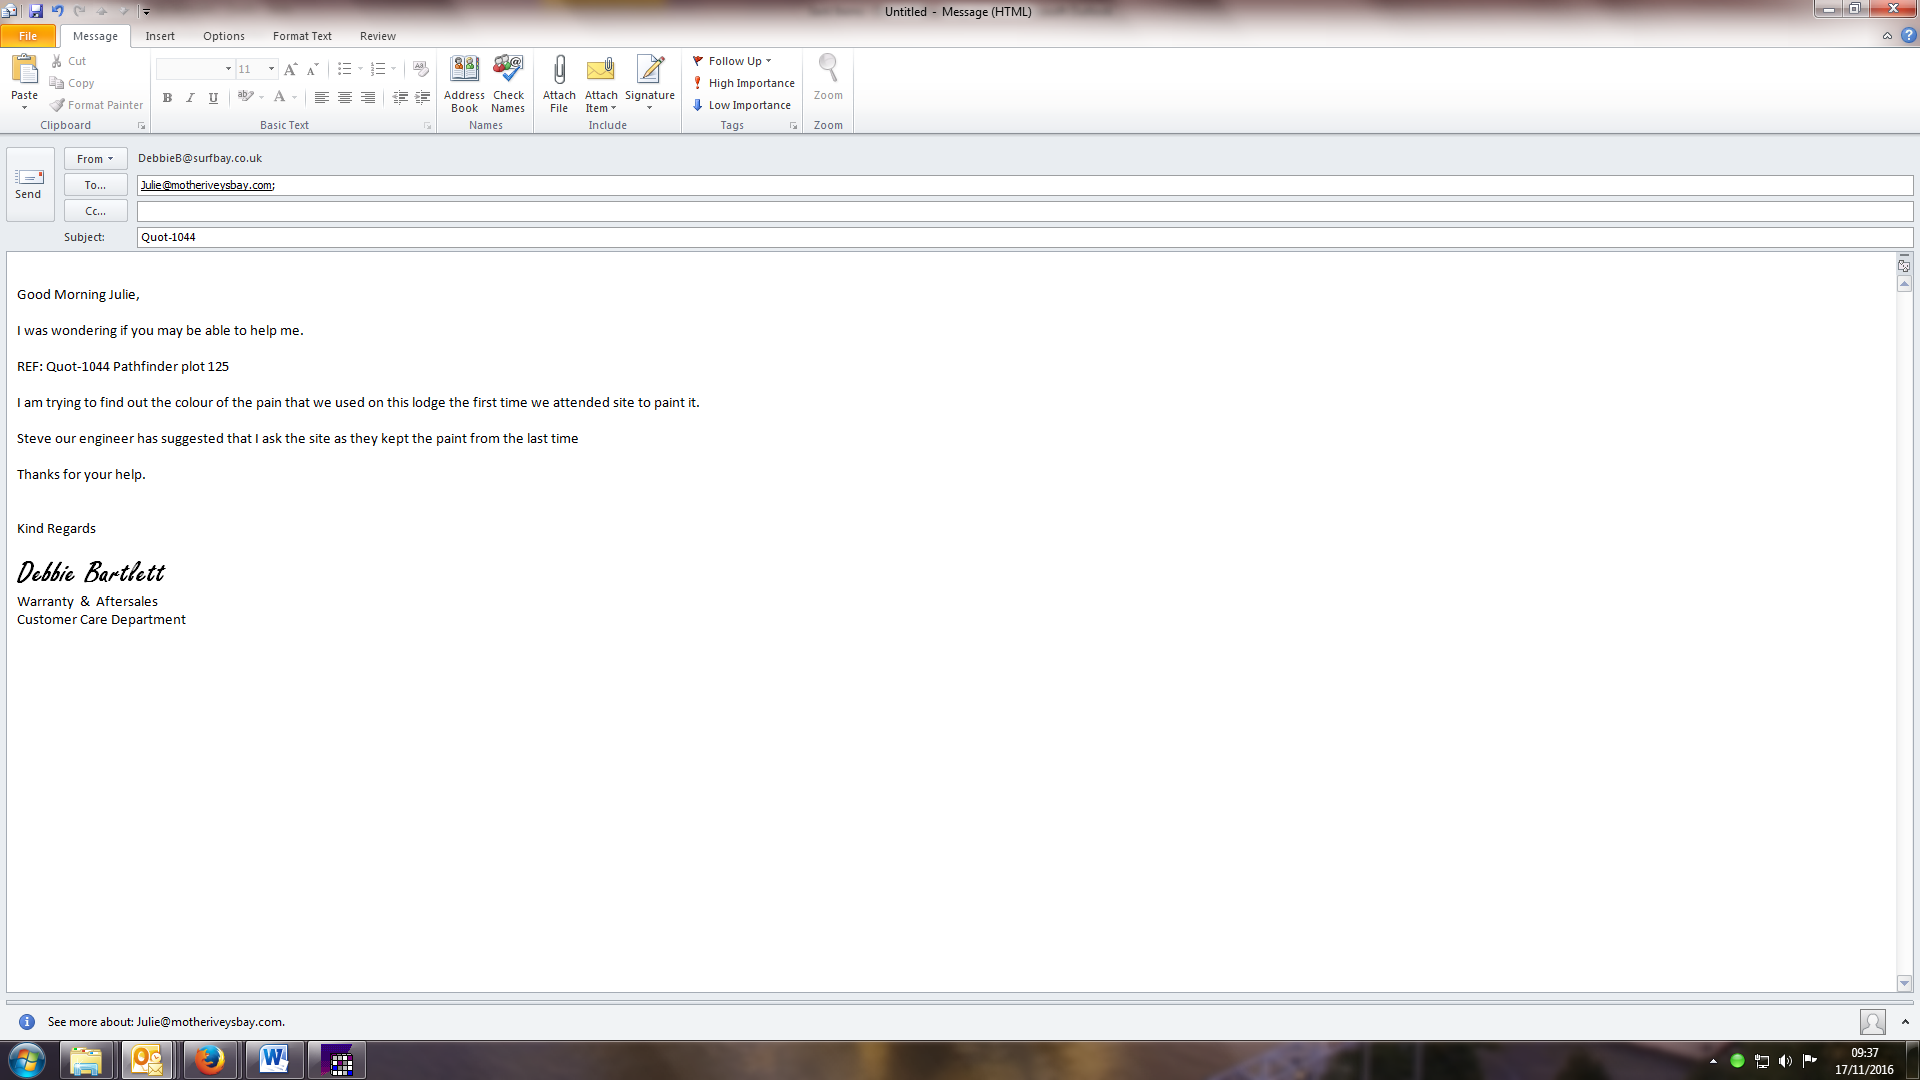Toggle High Importance flag
The height and width of the screenshot is (1080, 1920).
[743, 83]
